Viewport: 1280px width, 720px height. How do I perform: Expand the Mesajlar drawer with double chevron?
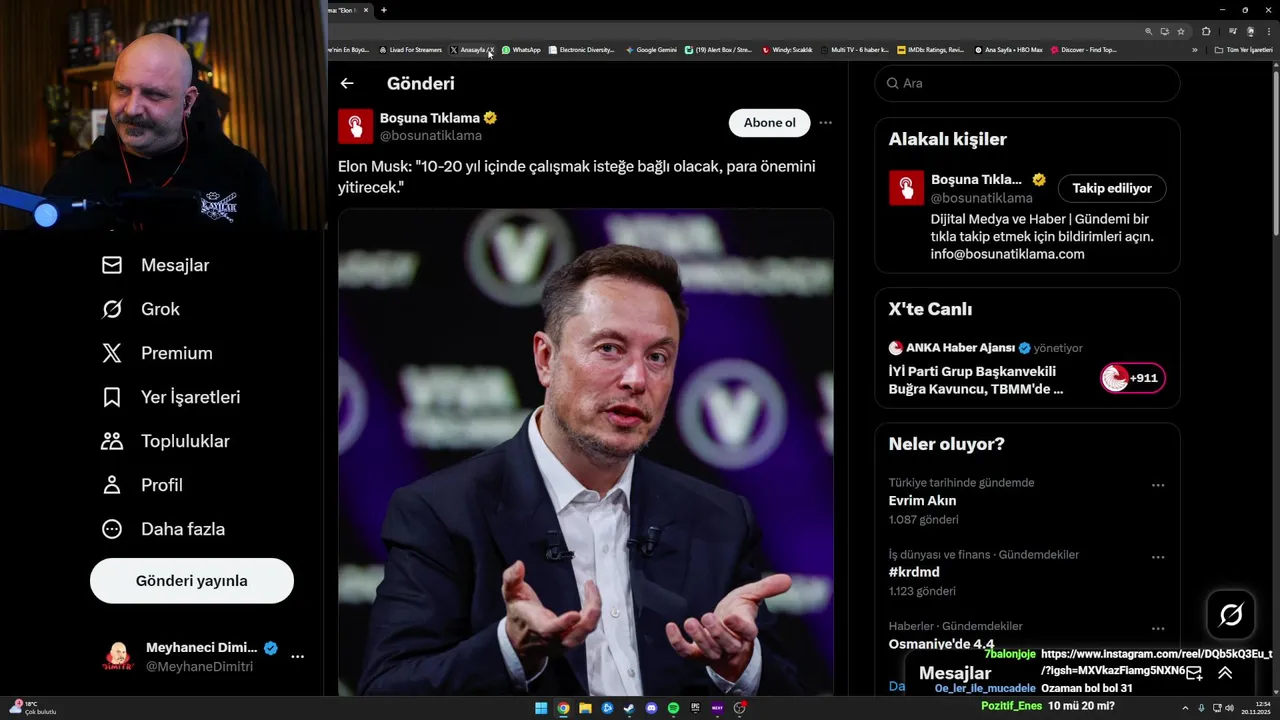point(1225,673)
